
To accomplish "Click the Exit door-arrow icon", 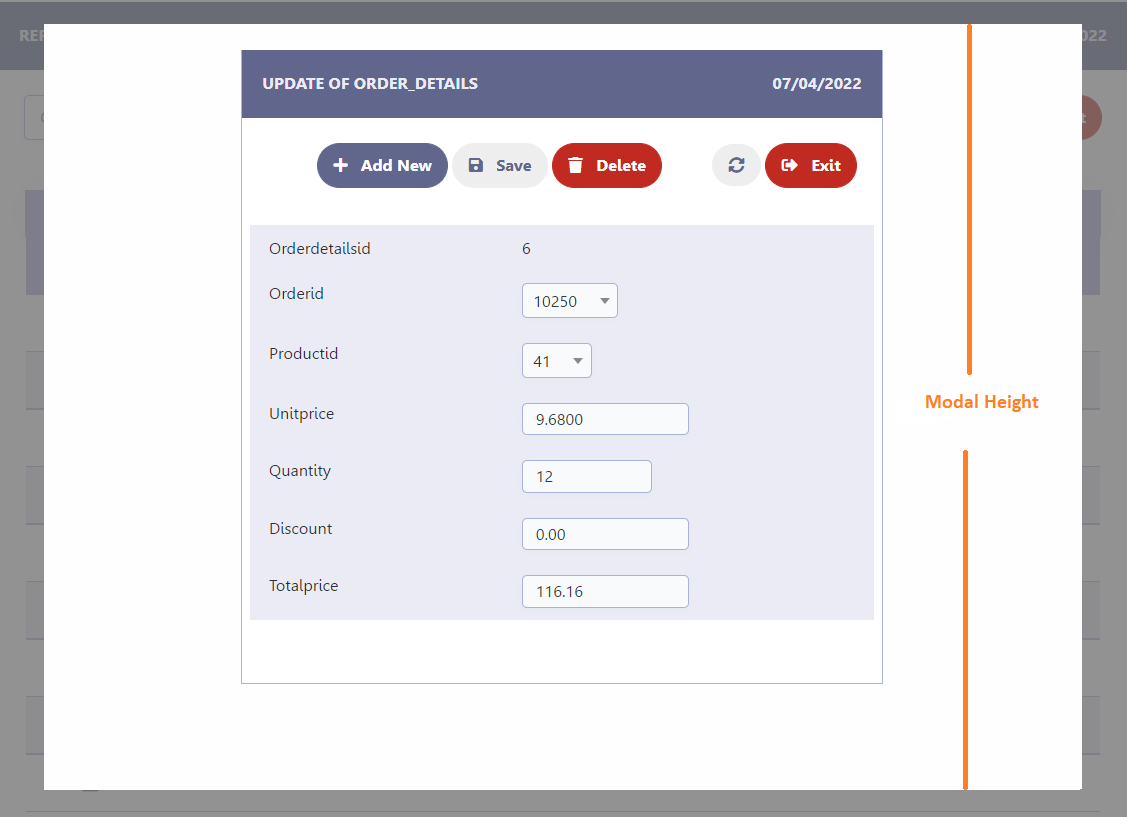I will (x=790, y=166).
